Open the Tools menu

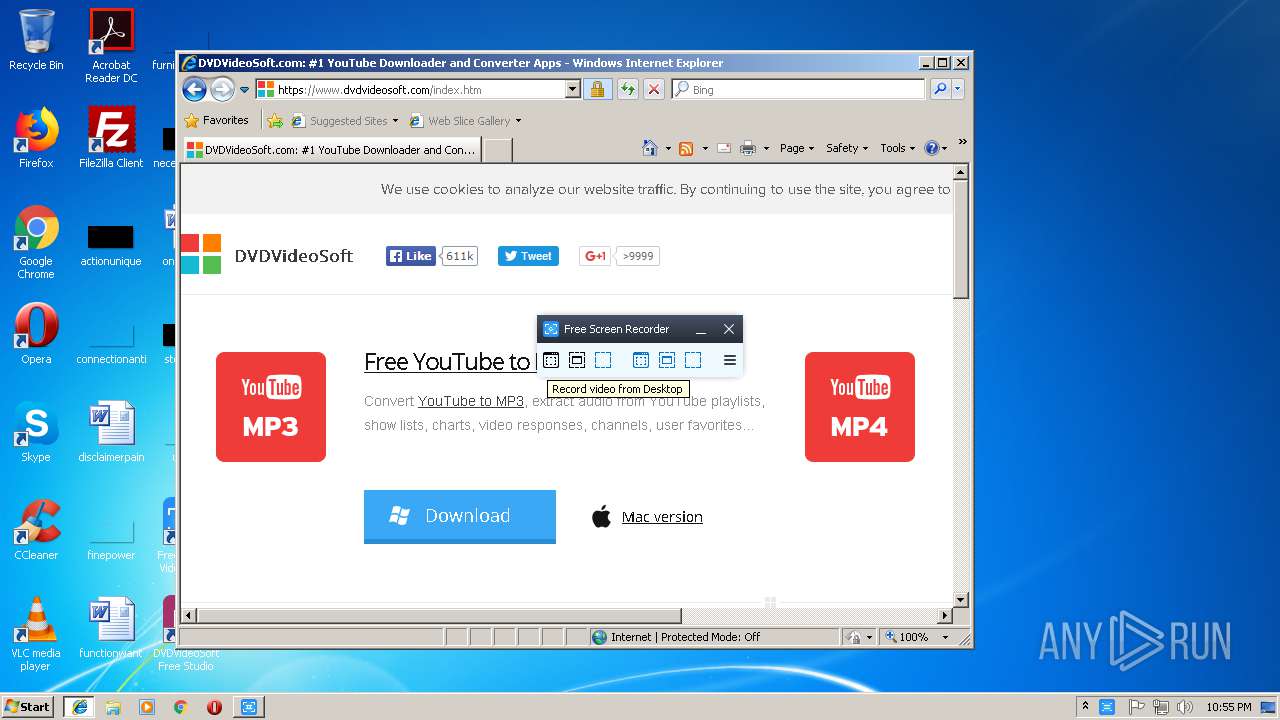click(x=898, y=148)
